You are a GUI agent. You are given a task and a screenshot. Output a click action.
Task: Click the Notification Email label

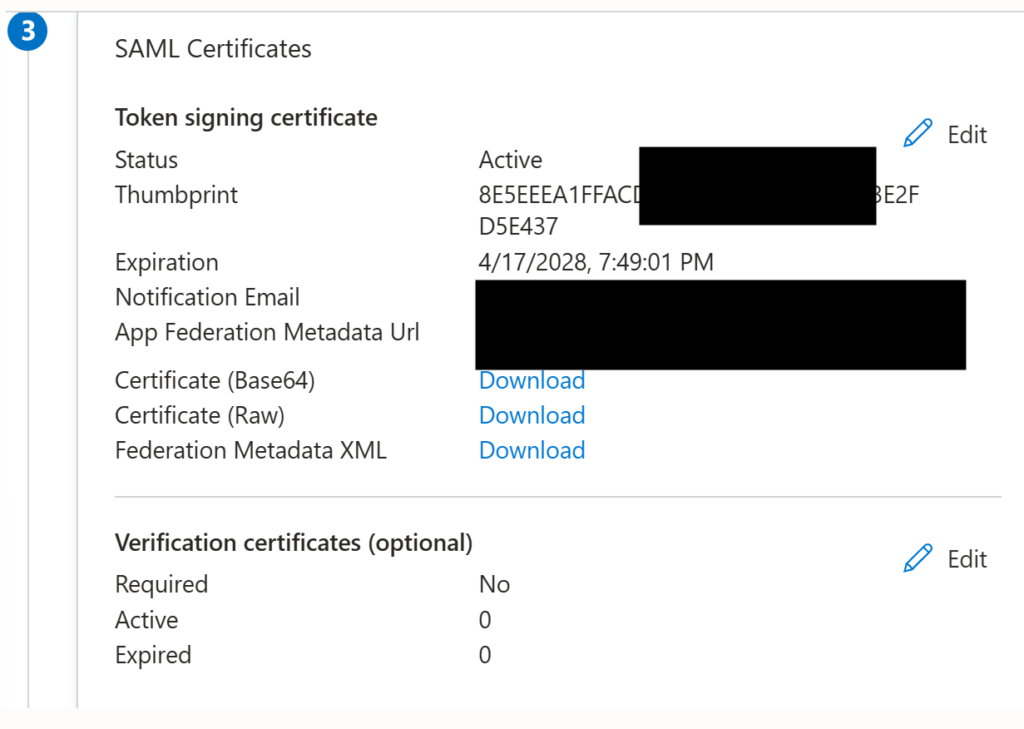(x=207, y=297)
